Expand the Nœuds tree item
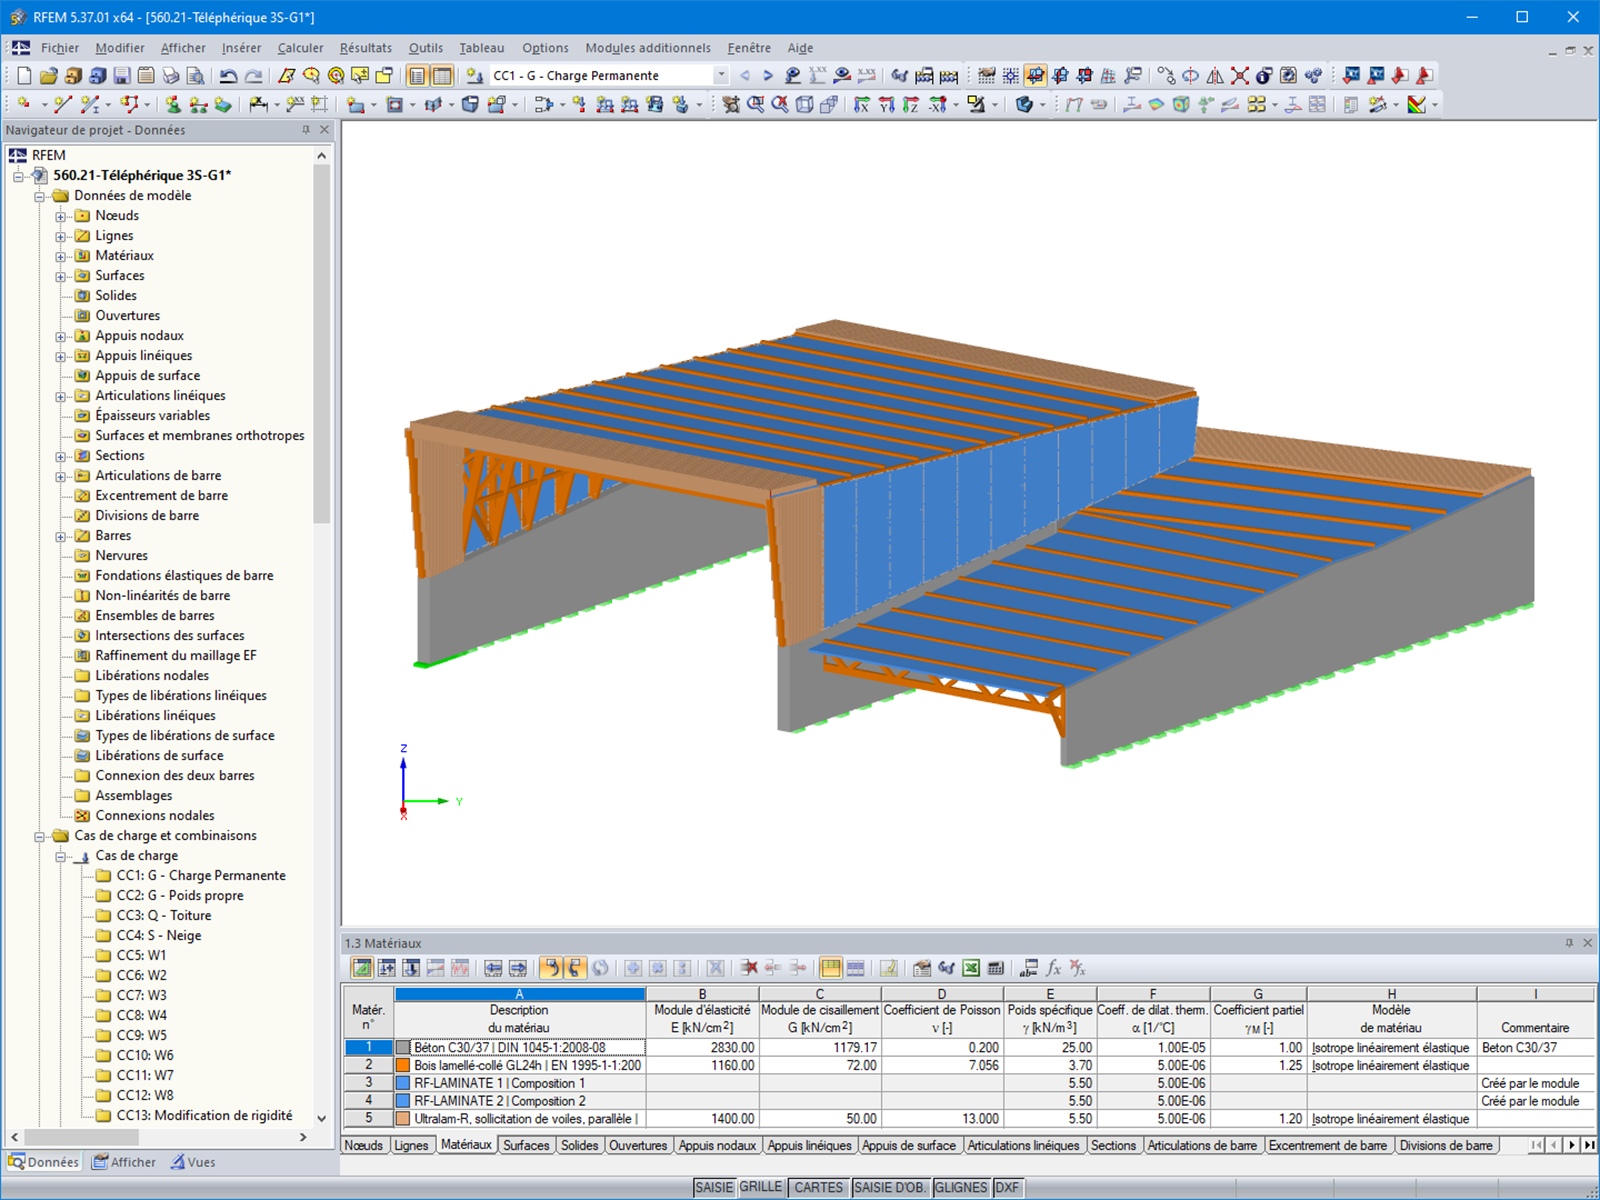 pyautogui.click(x=60, y=215)
